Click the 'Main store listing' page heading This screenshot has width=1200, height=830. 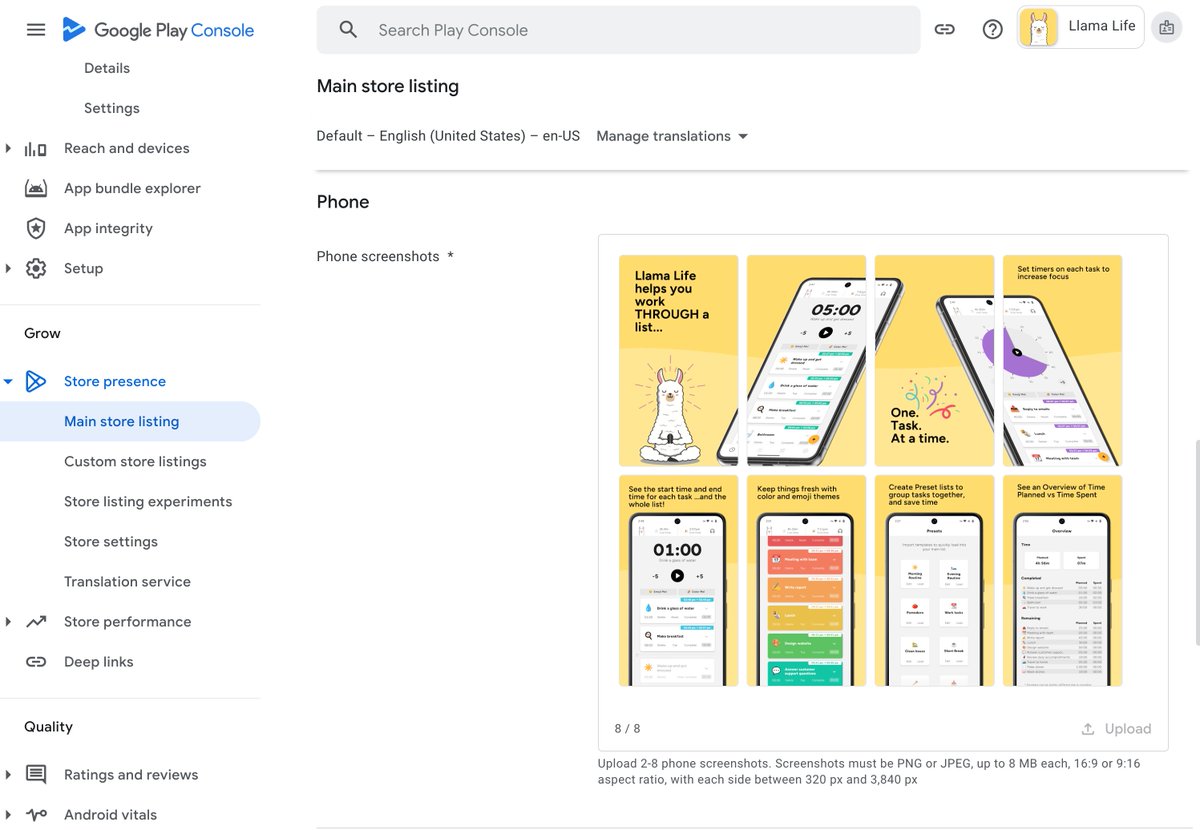(x=388, y=86)
